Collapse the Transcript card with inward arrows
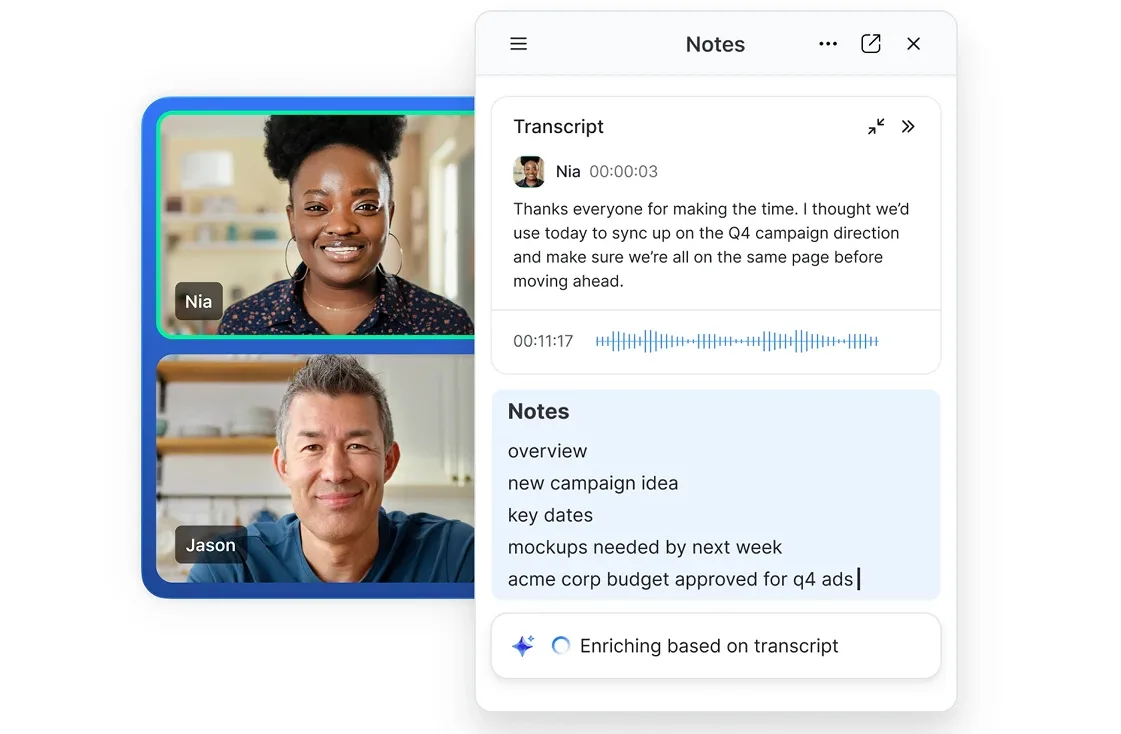 876,127
